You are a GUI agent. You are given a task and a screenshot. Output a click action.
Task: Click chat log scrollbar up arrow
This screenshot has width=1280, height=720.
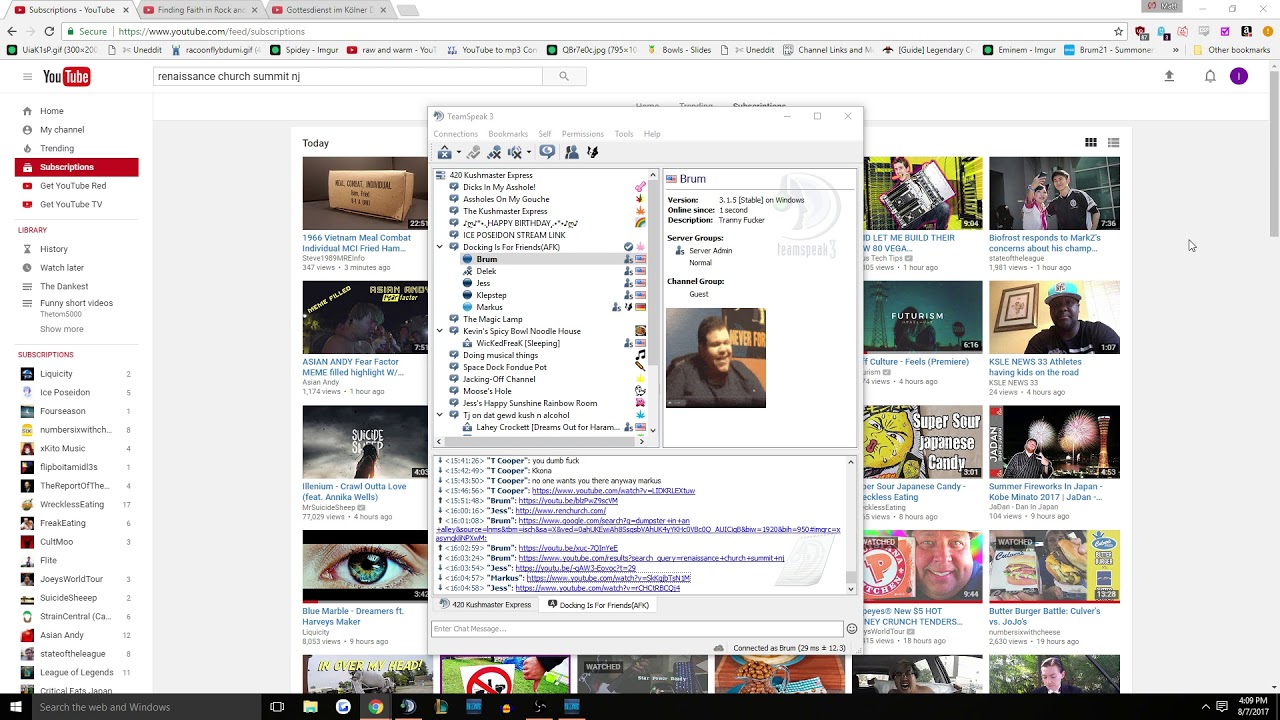[851, 462]
